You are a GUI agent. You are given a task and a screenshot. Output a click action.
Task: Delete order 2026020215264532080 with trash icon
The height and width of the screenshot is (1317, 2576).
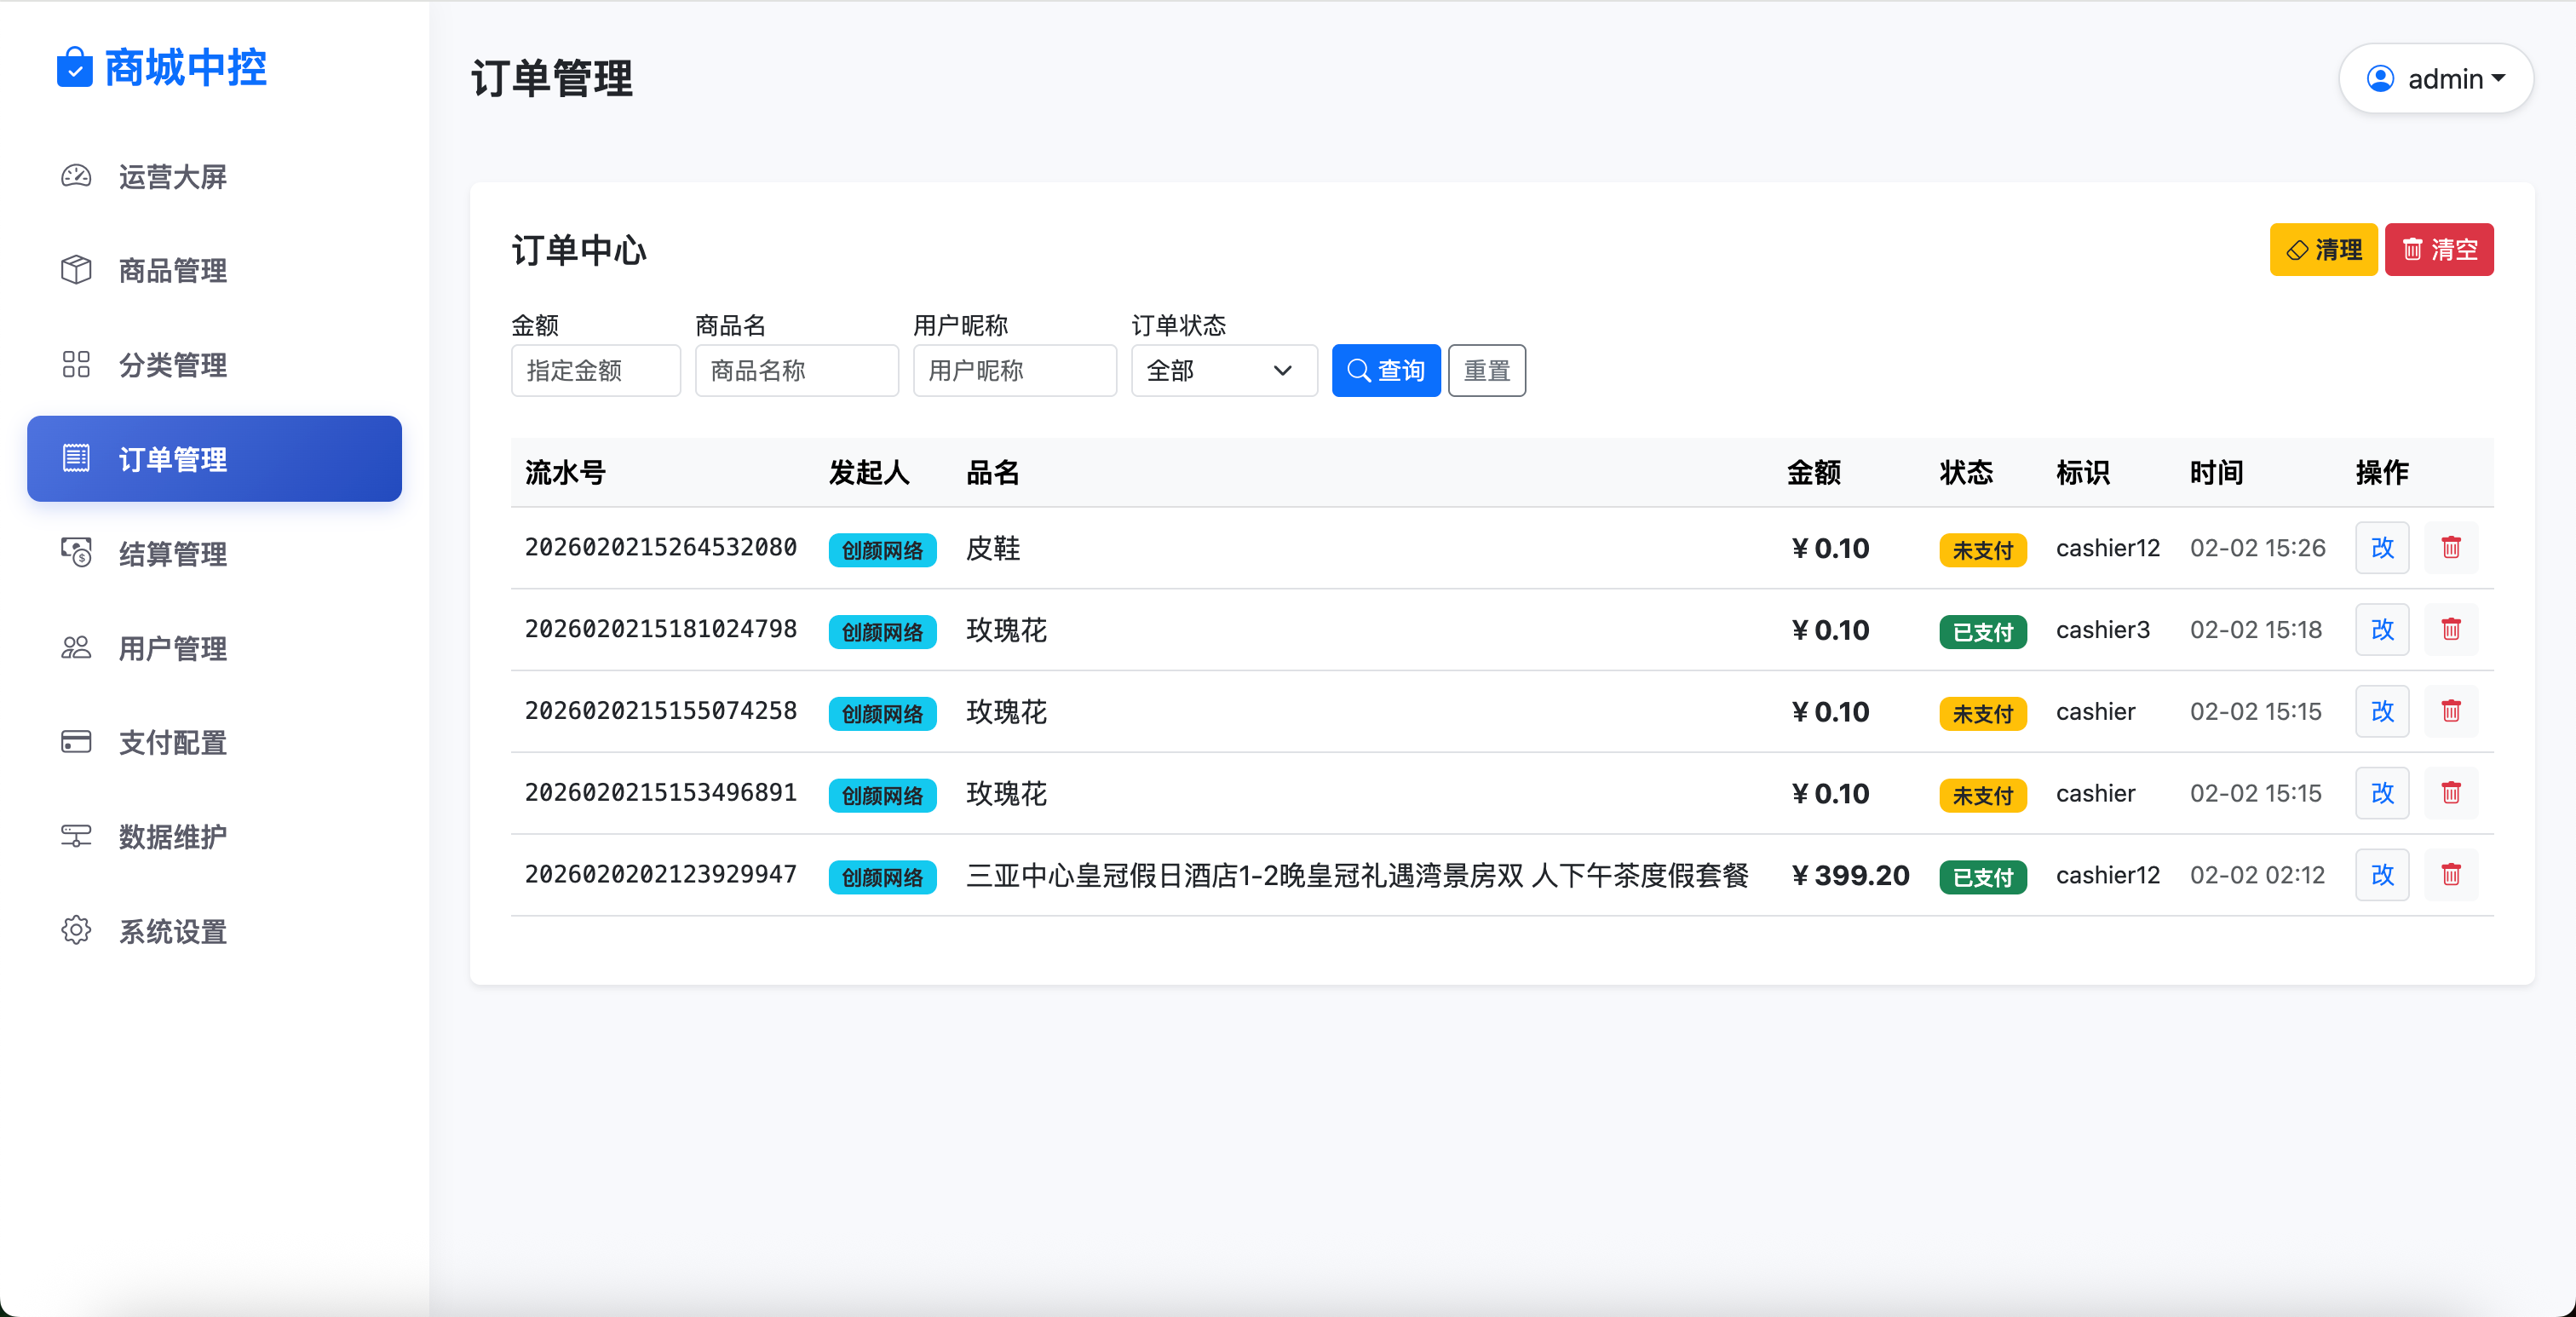coord(2451,548)
